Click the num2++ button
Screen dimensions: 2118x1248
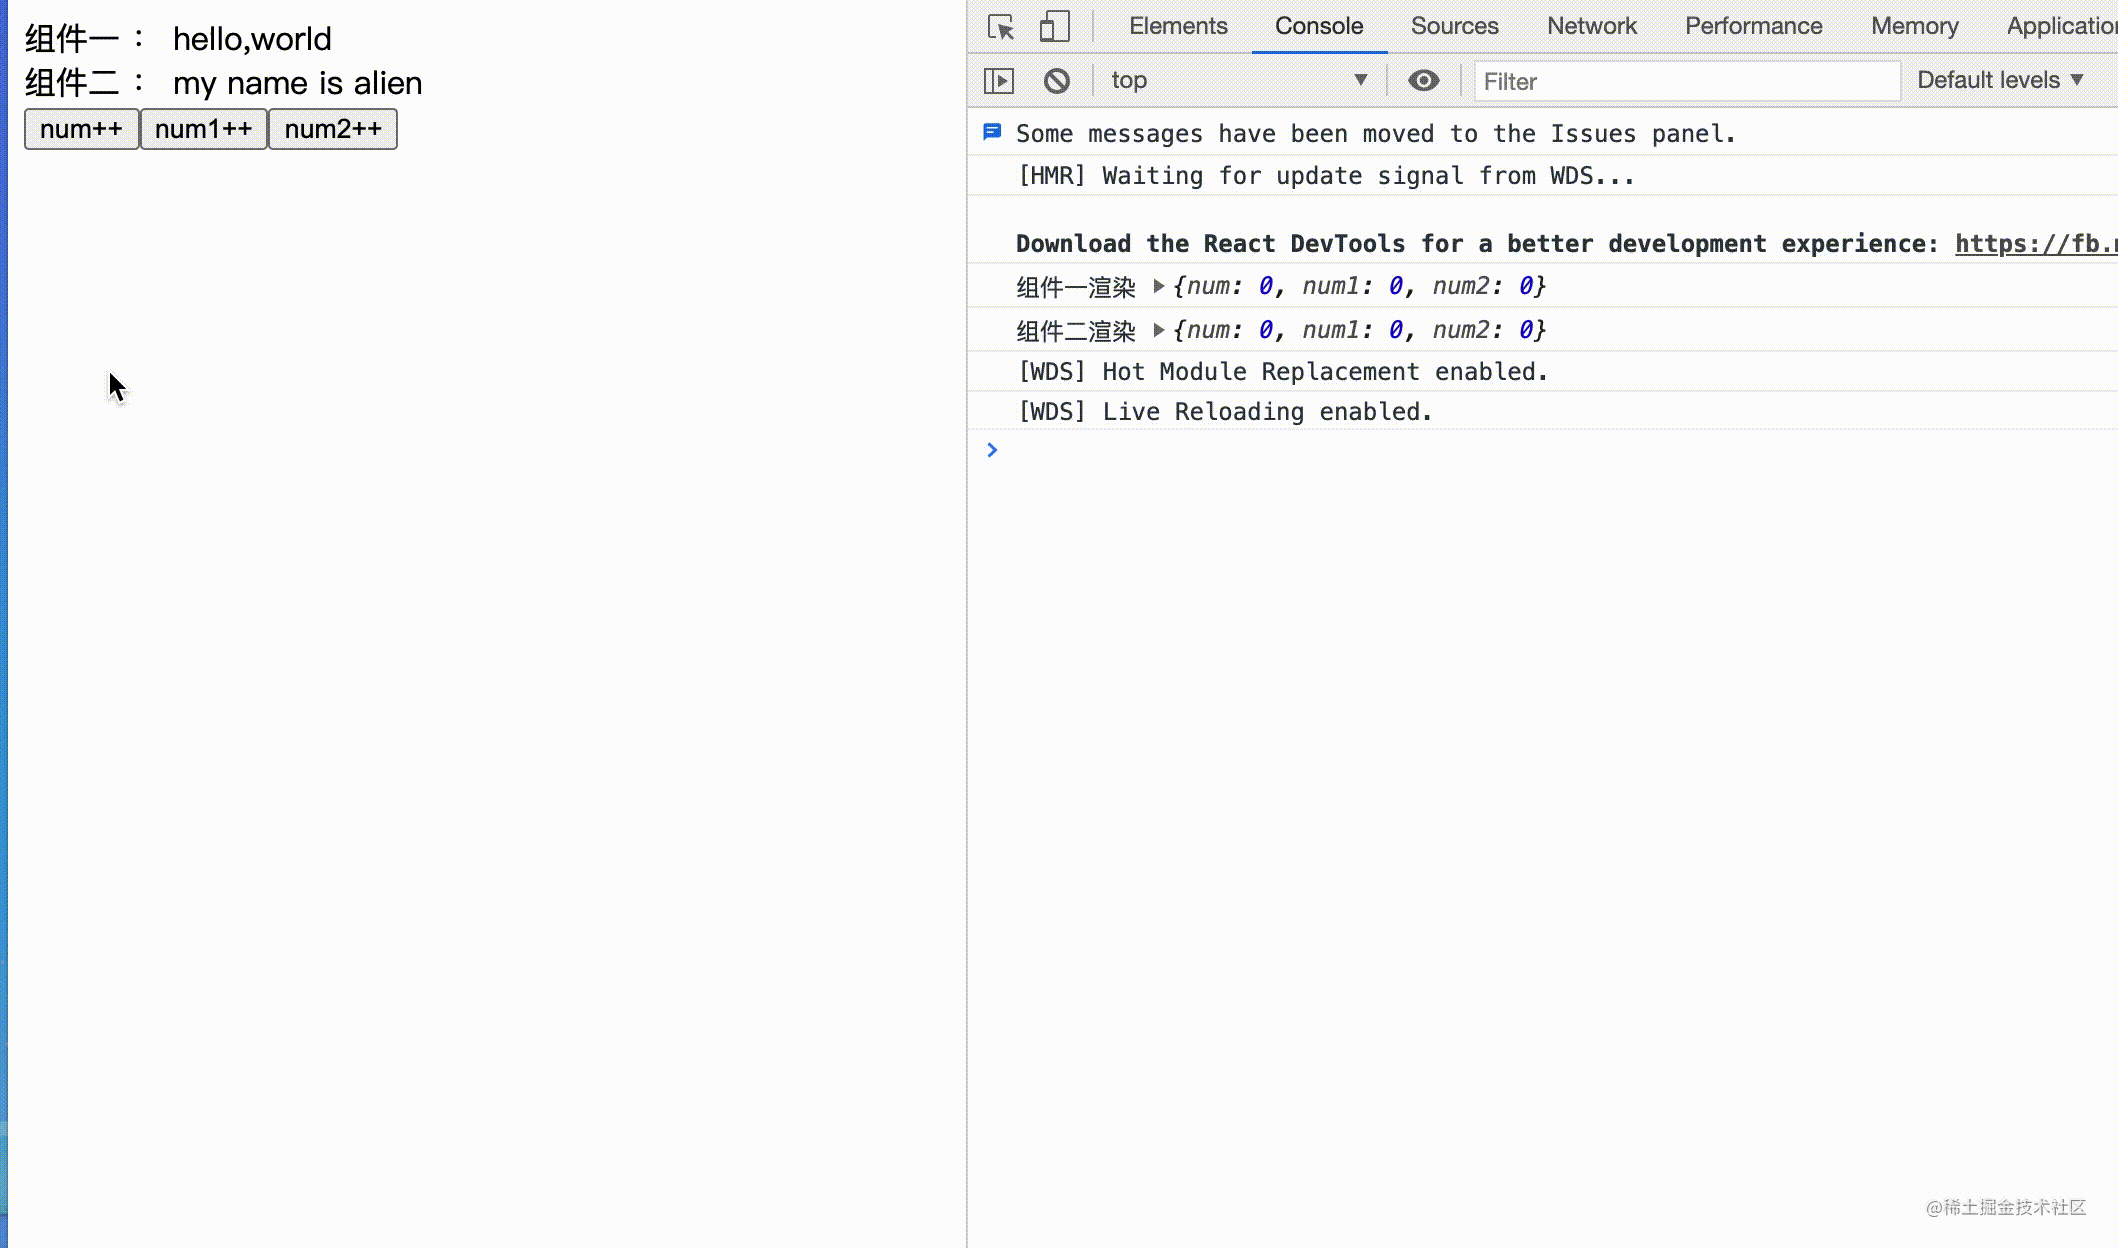click(333, 129)
